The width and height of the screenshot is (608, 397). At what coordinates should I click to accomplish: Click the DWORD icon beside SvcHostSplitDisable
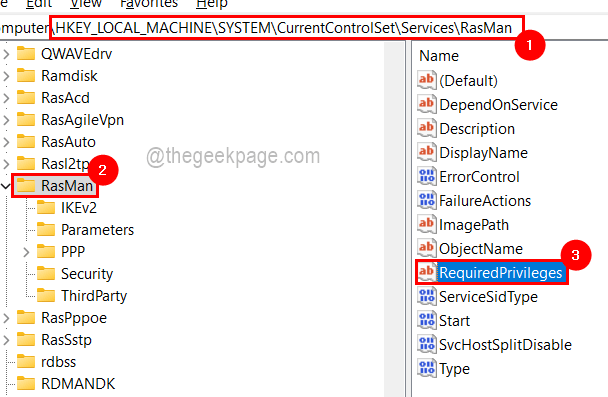[427, 345]
